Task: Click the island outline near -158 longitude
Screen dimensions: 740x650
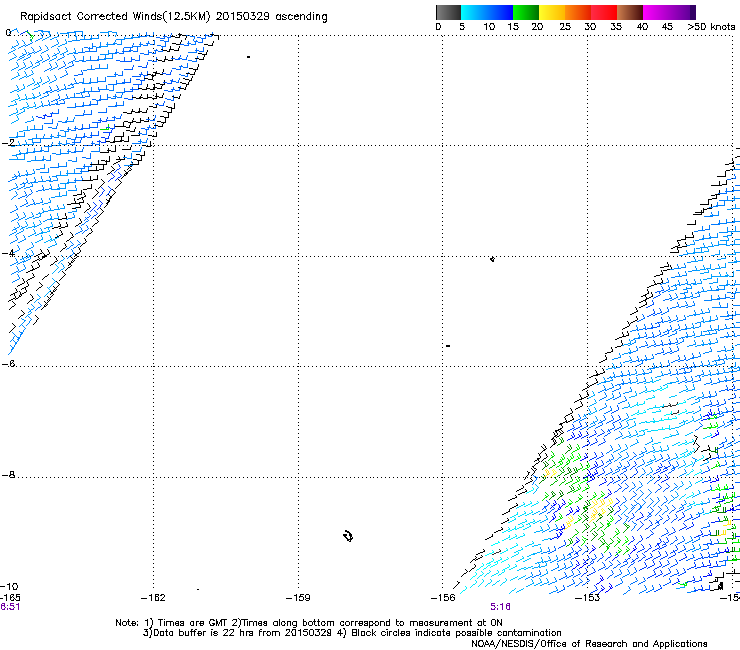Action: tap(348, 536)
